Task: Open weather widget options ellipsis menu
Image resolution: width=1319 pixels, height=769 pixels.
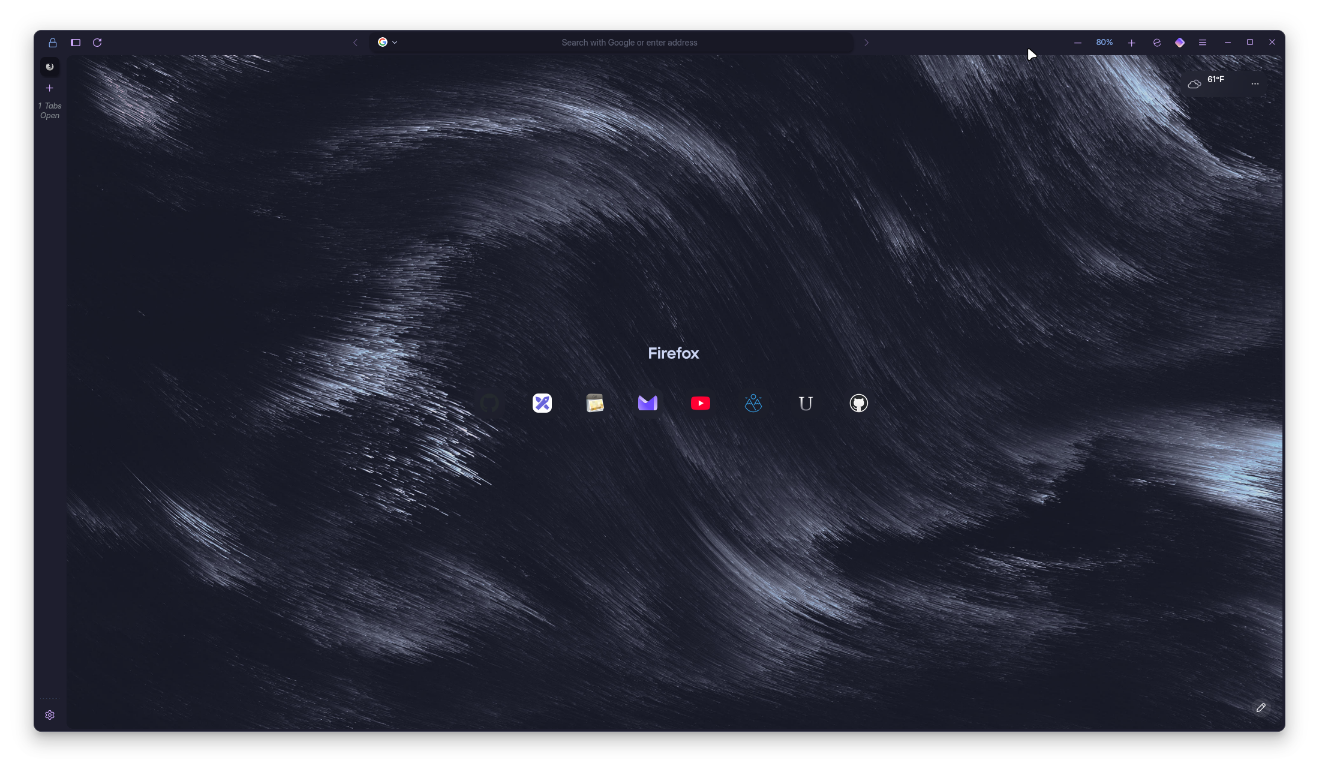Action: [1255, 84]
